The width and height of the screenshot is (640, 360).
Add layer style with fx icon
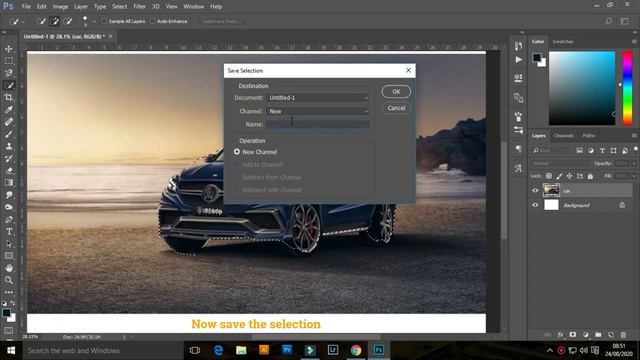tap(560, 335)
